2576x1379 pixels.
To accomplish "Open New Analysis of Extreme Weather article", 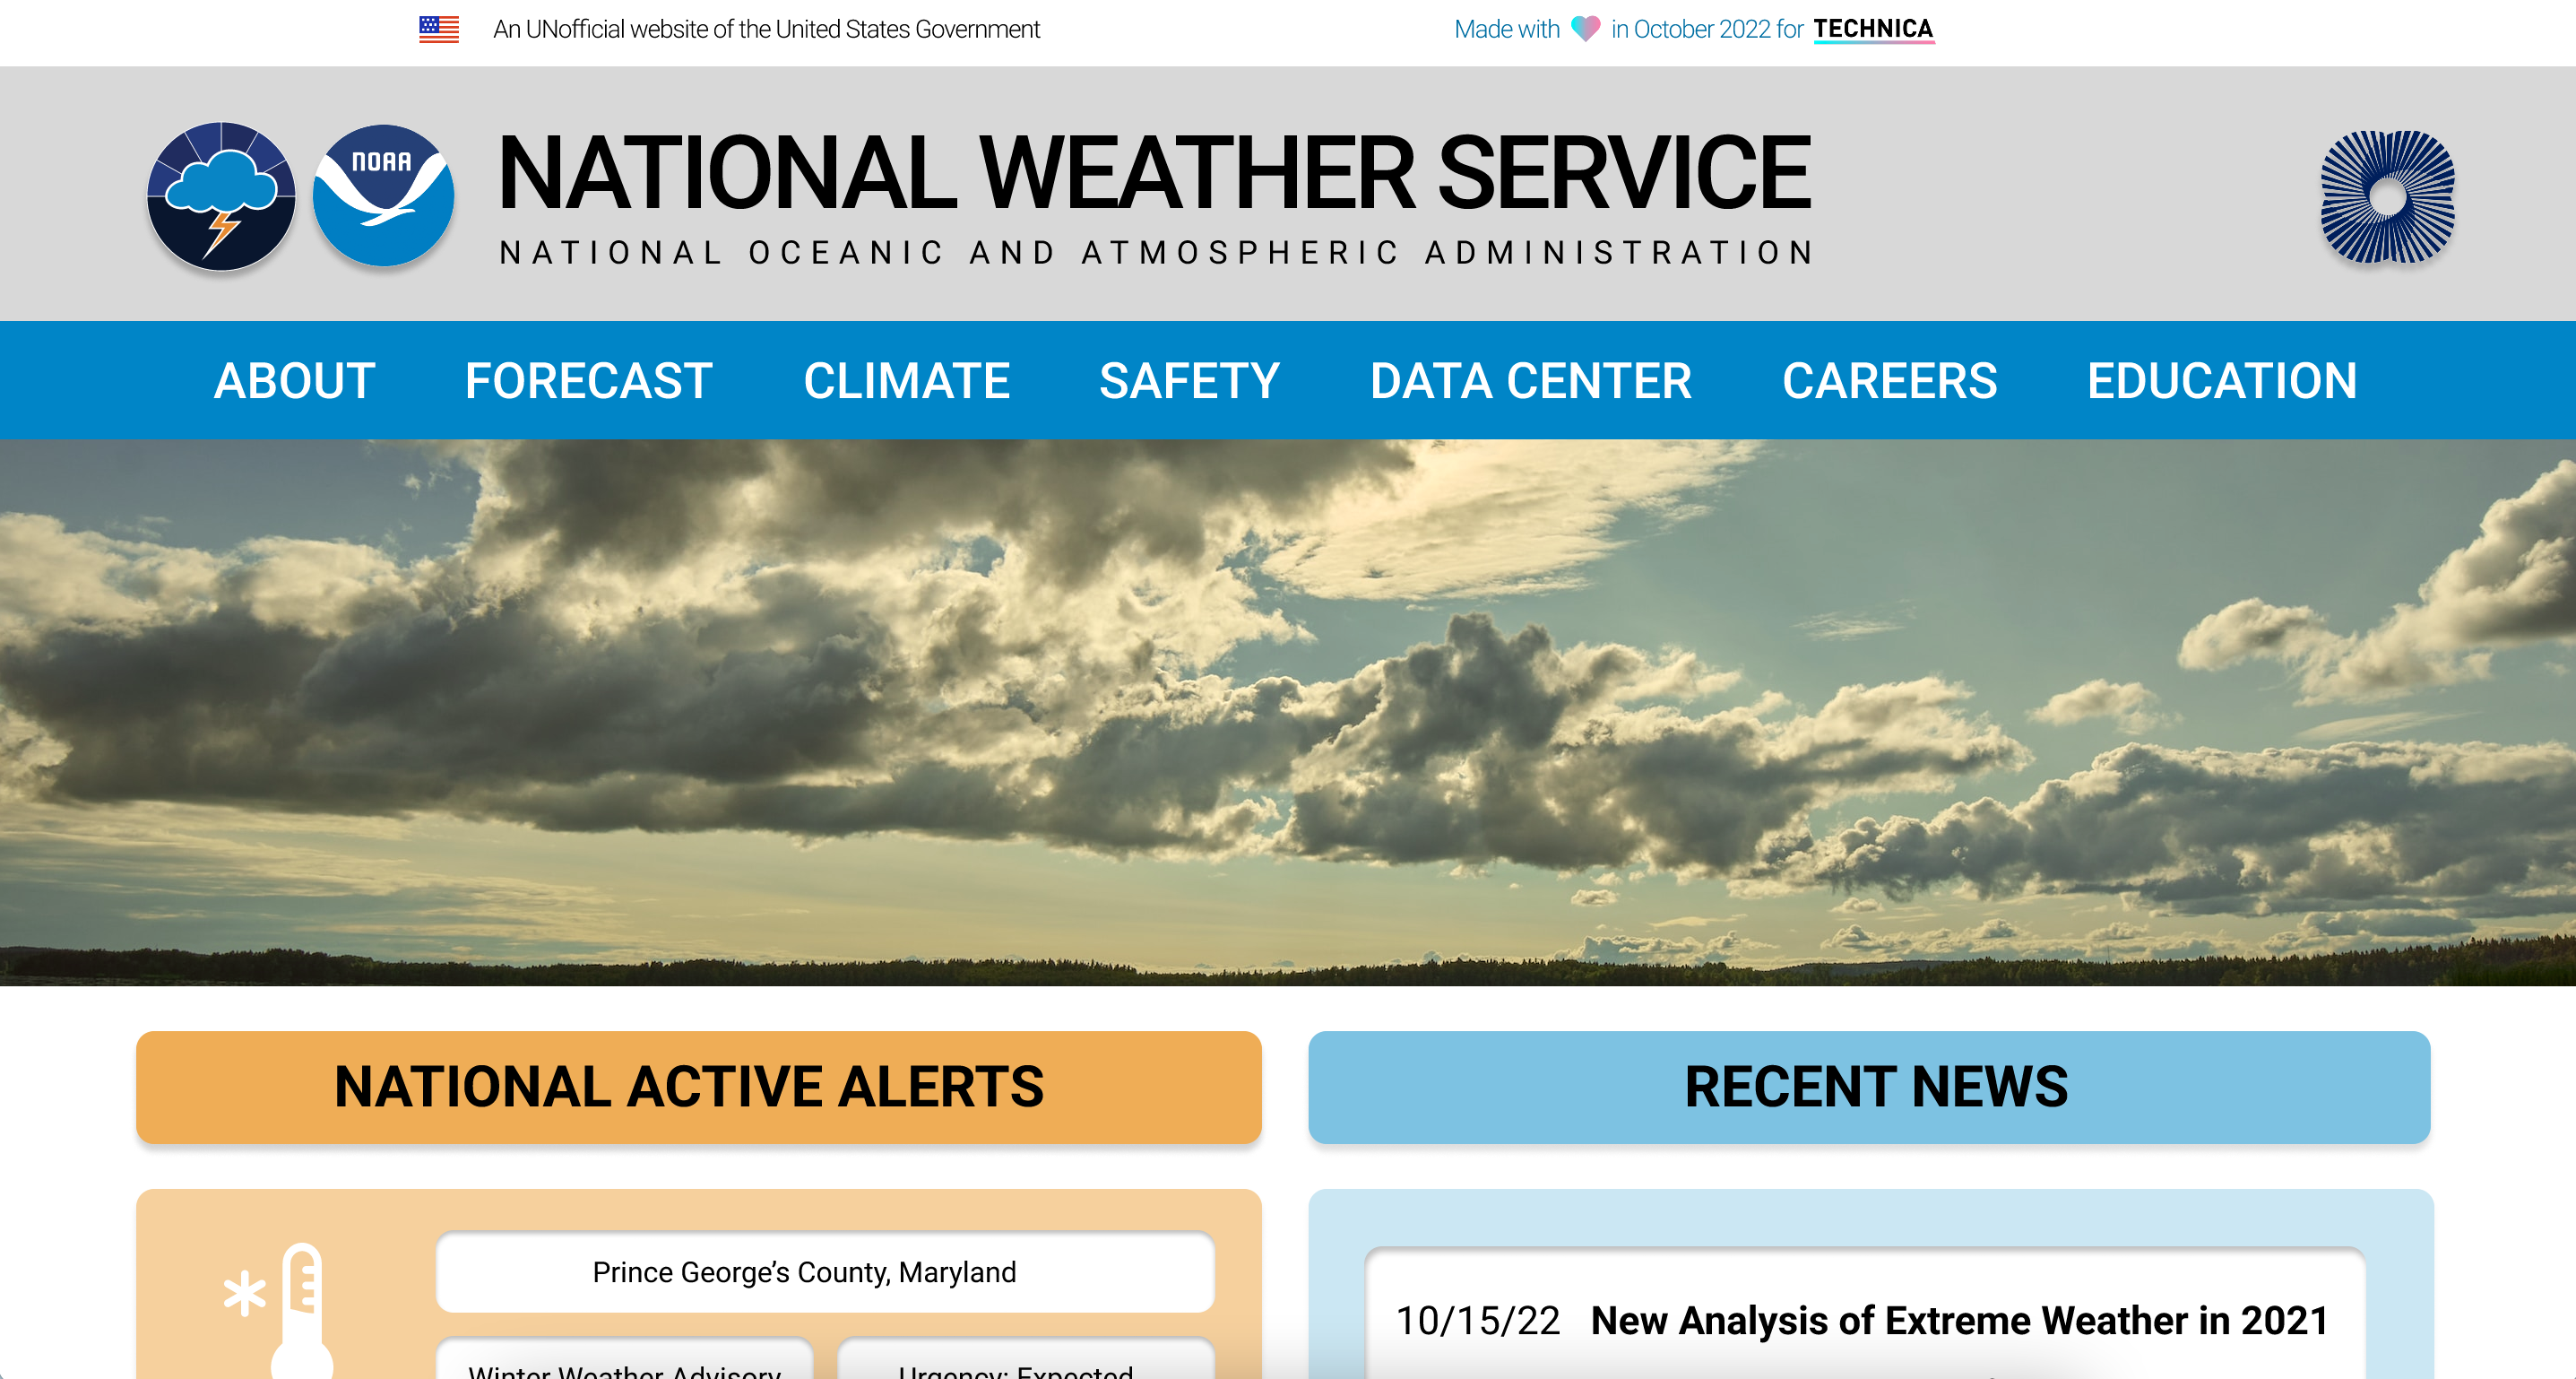I will (x=1959, y=1320).
